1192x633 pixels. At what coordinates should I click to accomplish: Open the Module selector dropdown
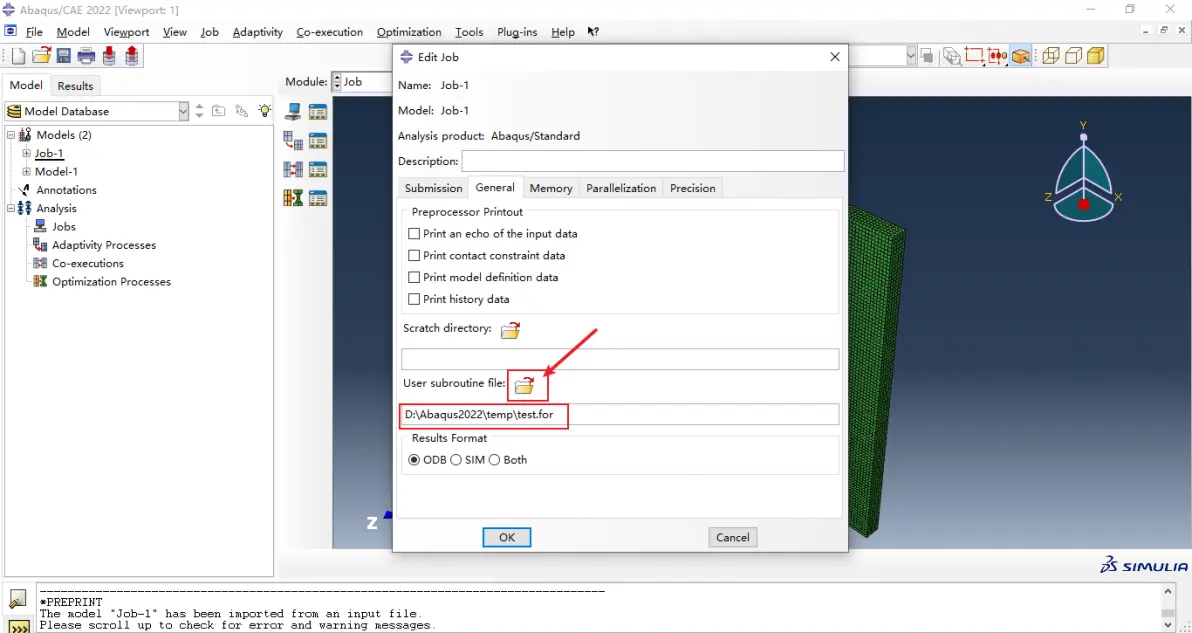pyautogui.click(x=338, y=81)
